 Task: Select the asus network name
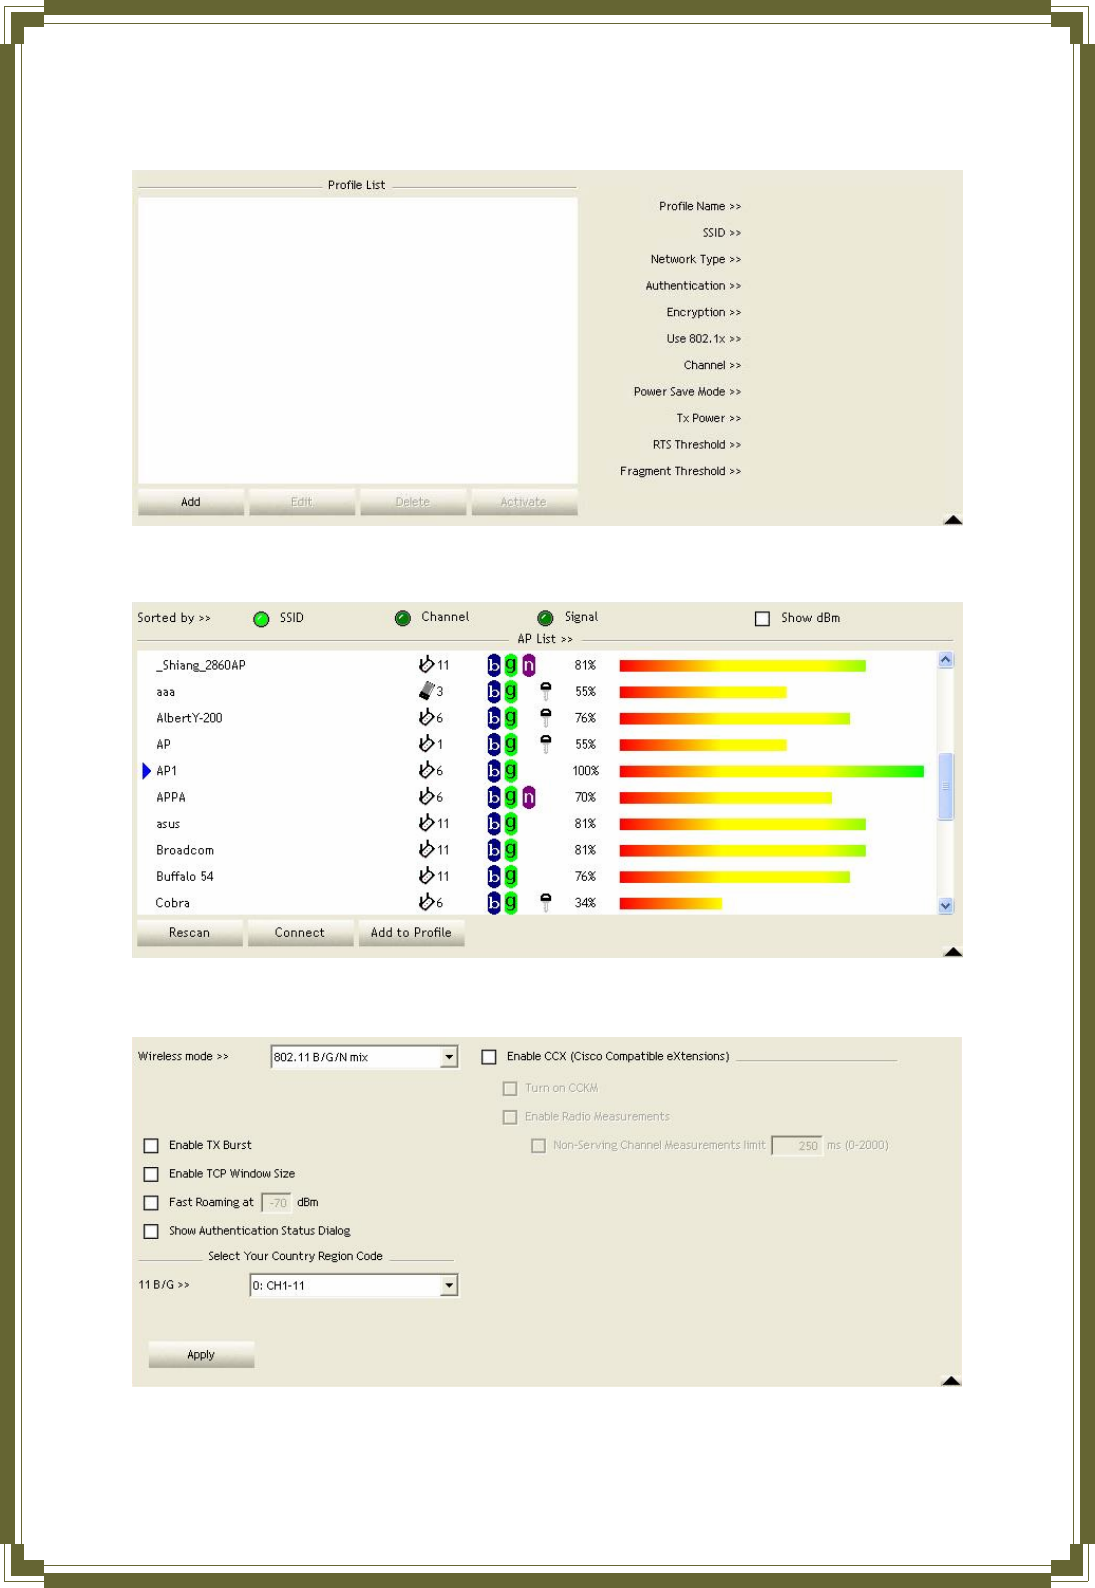(168, 824)
